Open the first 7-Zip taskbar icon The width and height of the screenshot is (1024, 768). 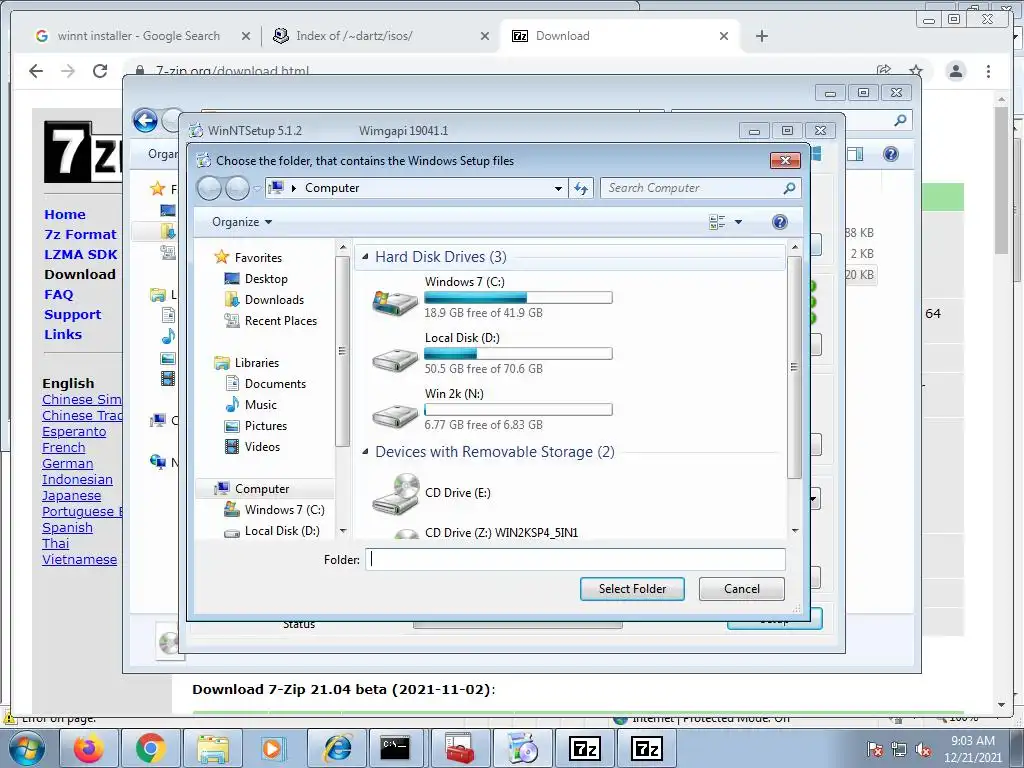(584, 748)
